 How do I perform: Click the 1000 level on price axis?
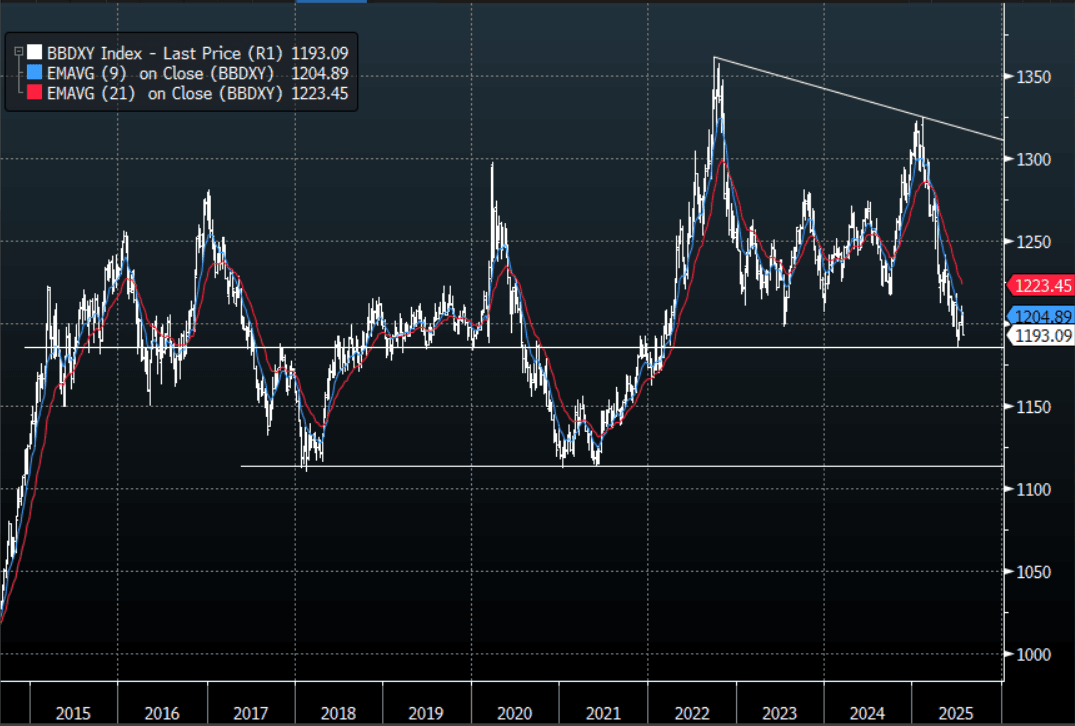pyautogui.click(x=1033, y=654)
